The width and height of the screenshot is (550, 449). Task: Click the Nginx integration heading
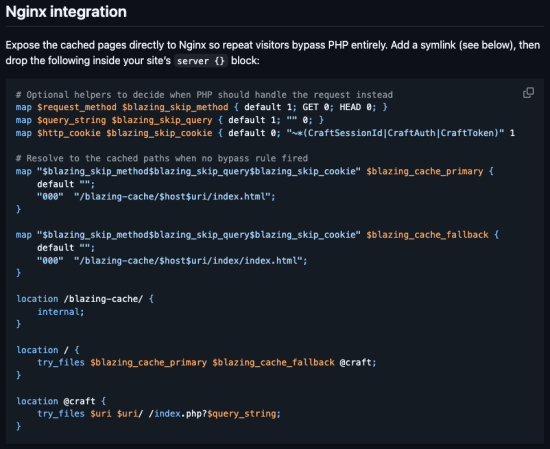(66, 12)
